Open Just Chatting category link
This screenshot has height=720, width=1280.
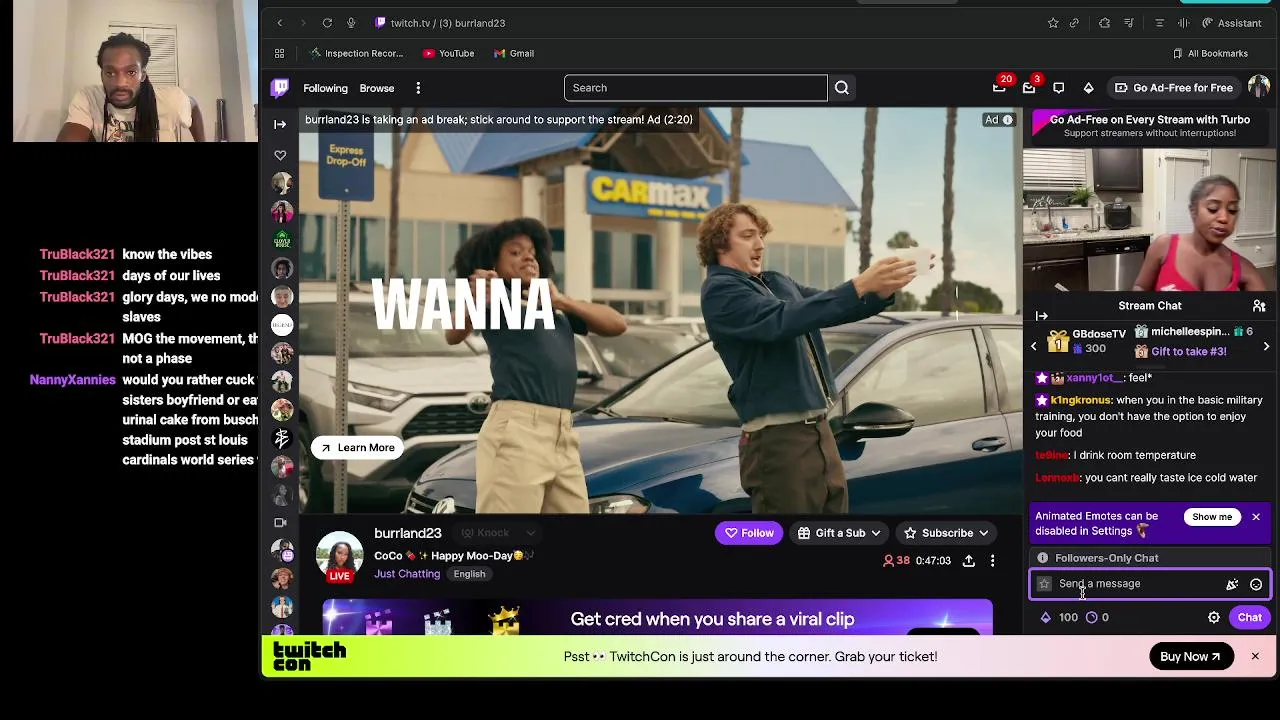coord(407,574)
